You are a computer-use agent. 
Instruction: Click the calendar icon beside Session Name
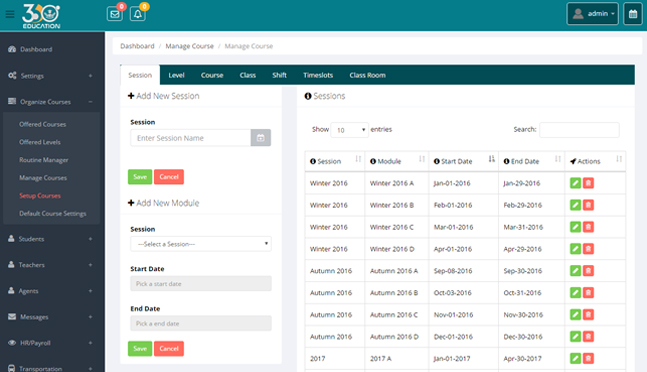point(260,138)
